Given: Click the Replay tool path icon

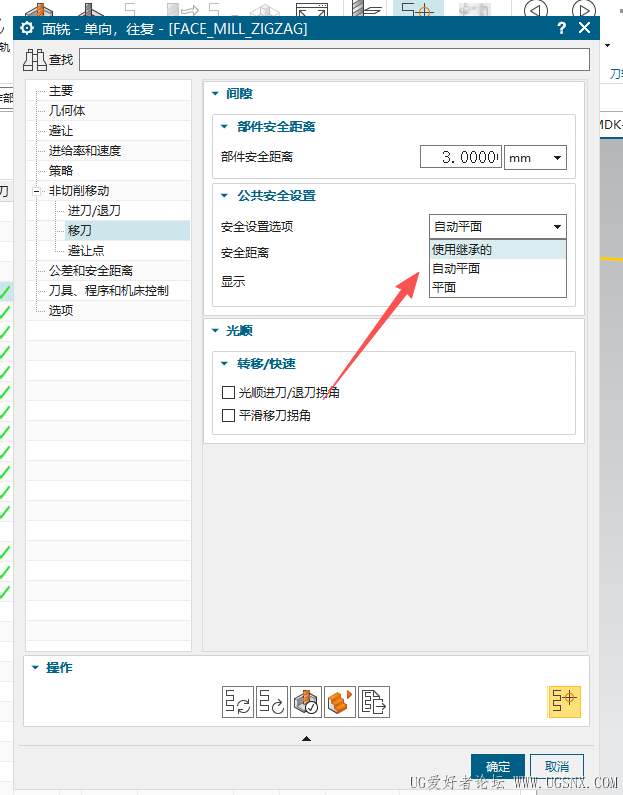Looking at the screenshot, I should [x=272, y=702].
